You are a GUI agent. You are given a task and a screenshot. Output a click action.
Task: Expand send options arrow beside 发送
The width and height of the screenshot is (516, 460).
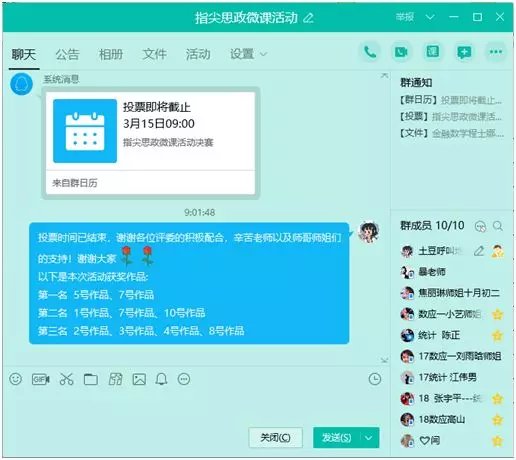(369, 438)
